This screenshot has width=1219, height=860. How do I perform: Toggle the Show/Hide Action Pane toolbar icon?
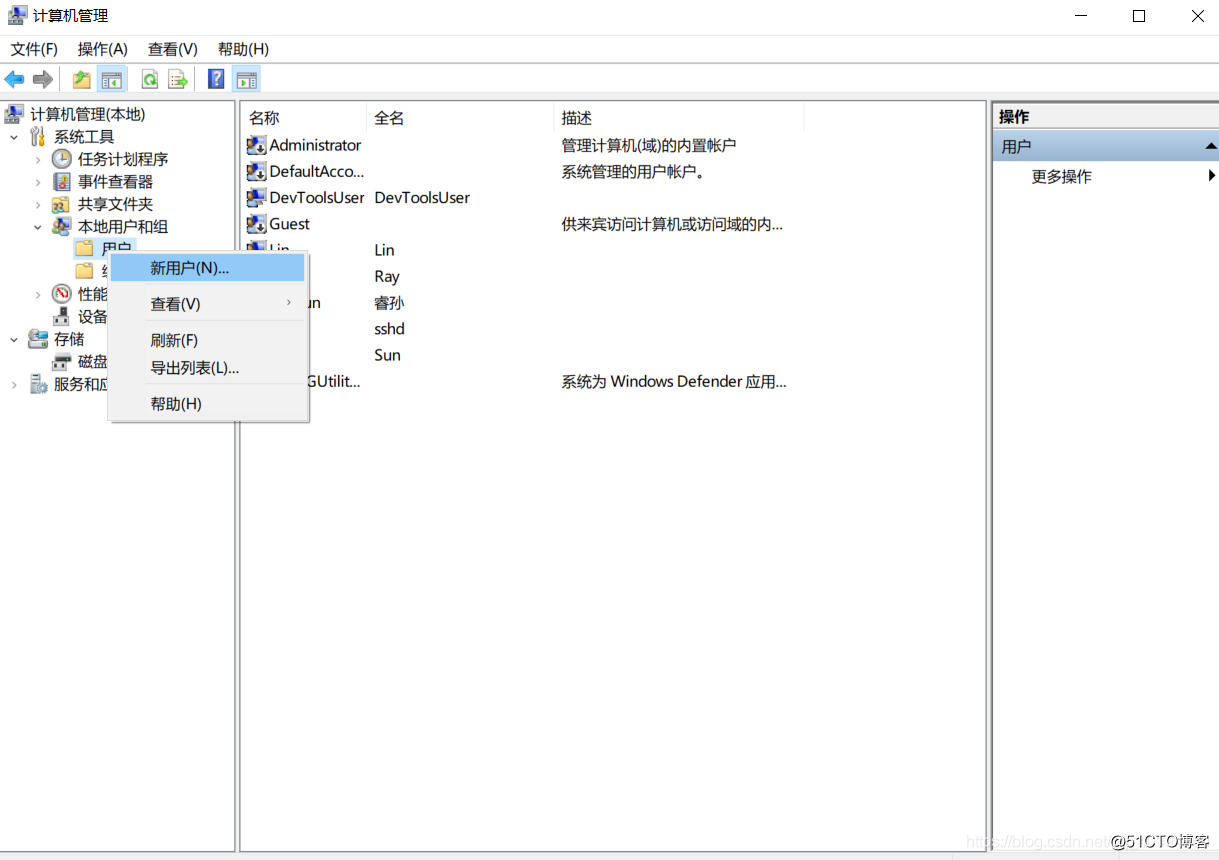[x=246, y=79]
